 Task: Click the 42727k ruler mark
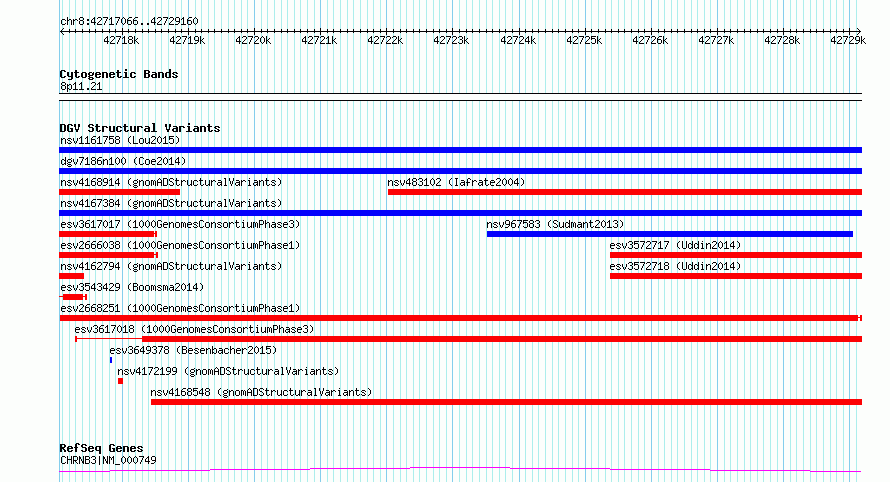[x=716, y=40]
